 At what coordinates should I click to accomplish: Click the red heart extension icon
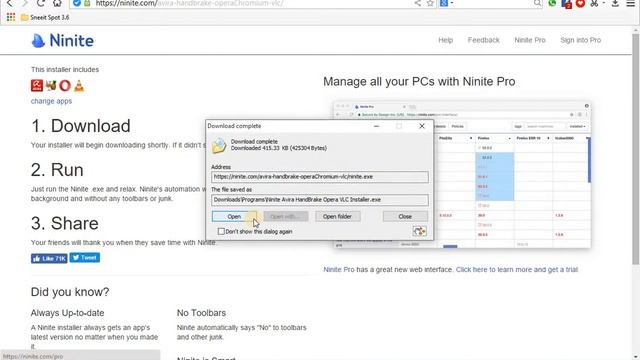pos(580,3)
